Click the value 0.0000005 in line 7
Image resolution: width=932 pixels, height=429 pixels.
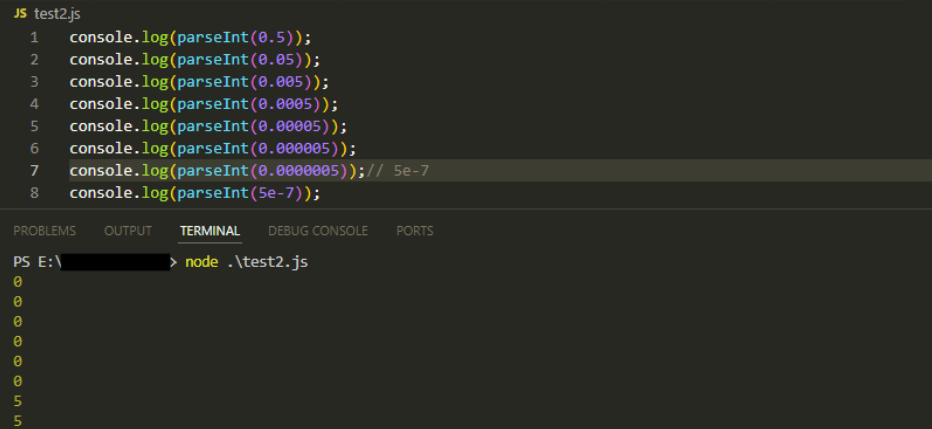(298, 171)
